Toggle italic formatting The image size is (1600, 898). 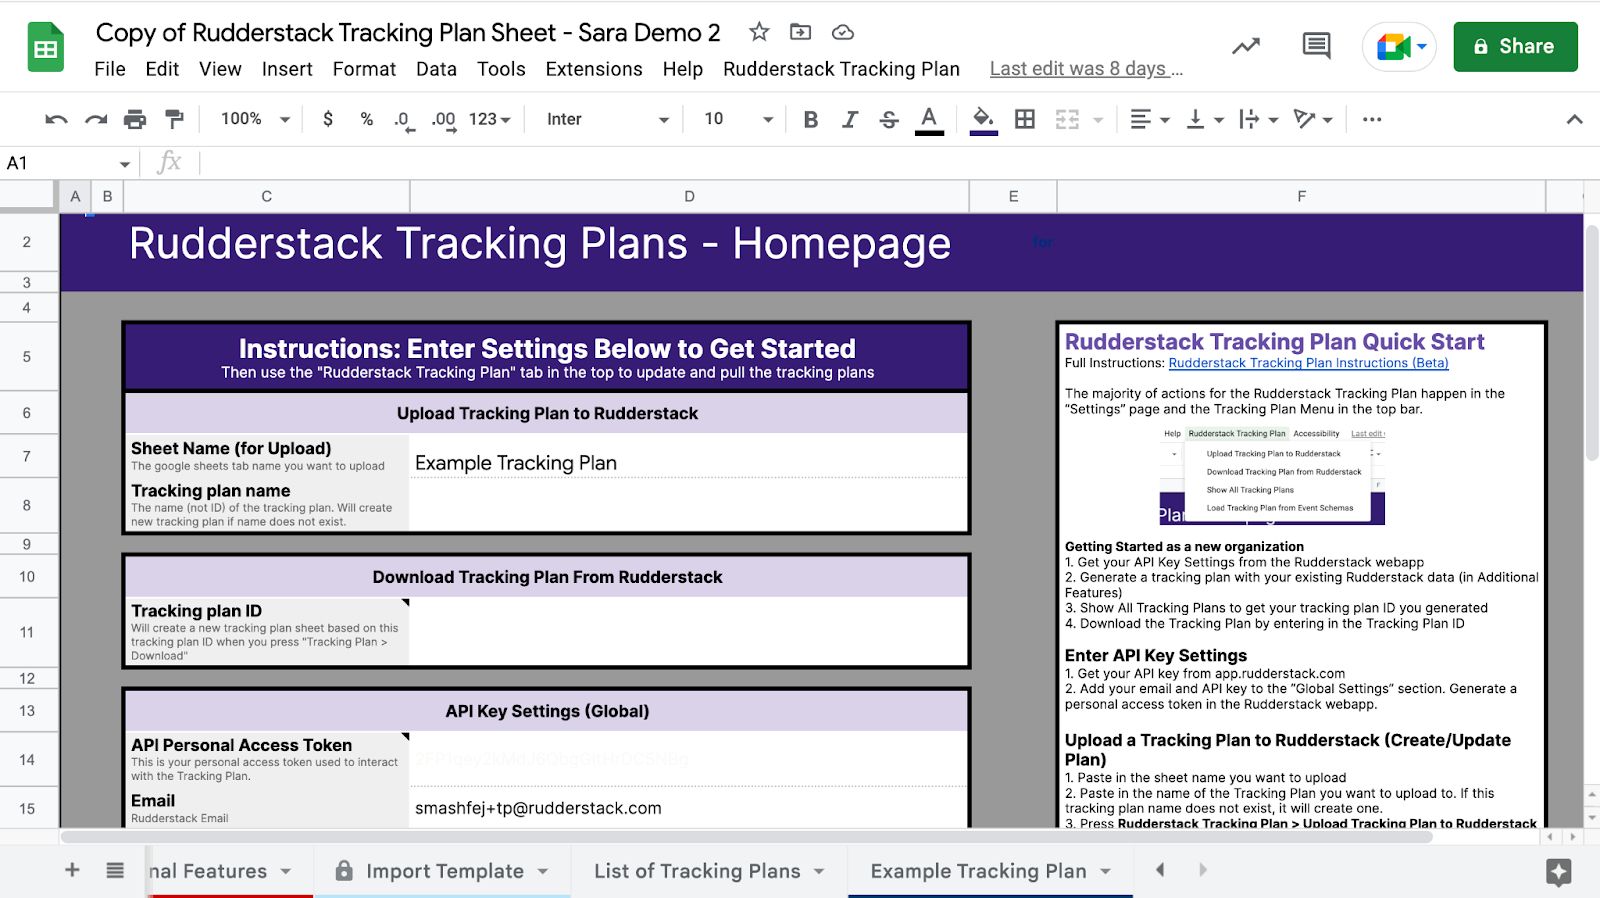pyautogui.click(x=850, y=119)
